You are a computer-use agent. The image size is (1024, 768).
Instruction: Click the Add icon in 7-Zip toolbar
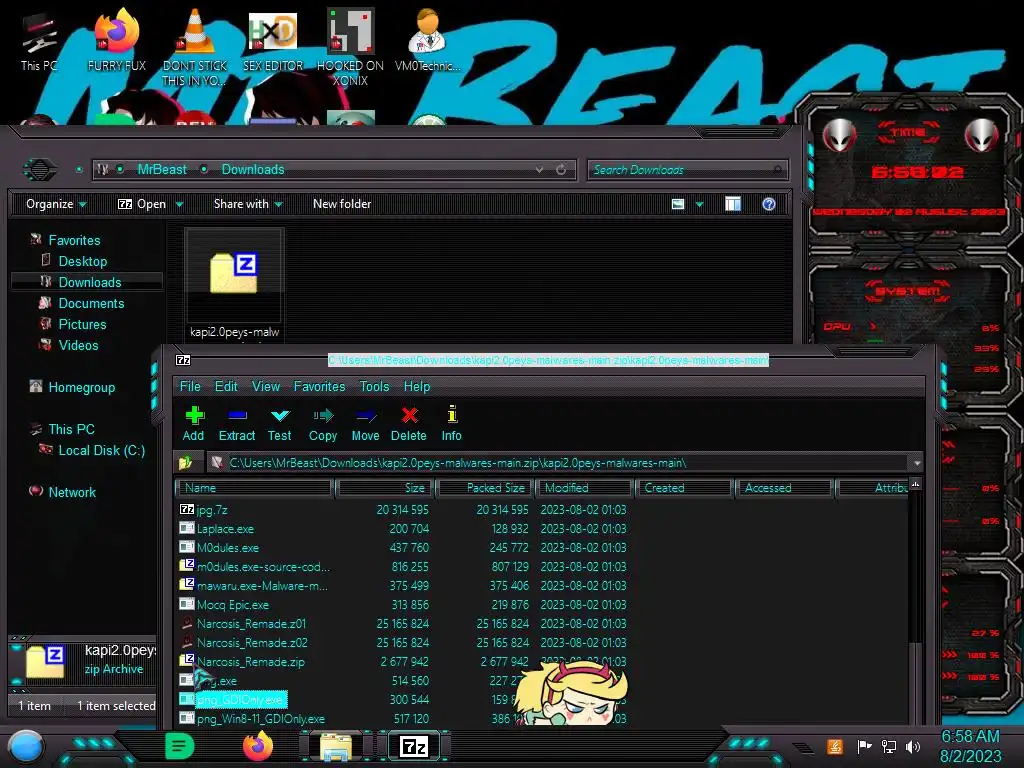click(x=195, y=415)
